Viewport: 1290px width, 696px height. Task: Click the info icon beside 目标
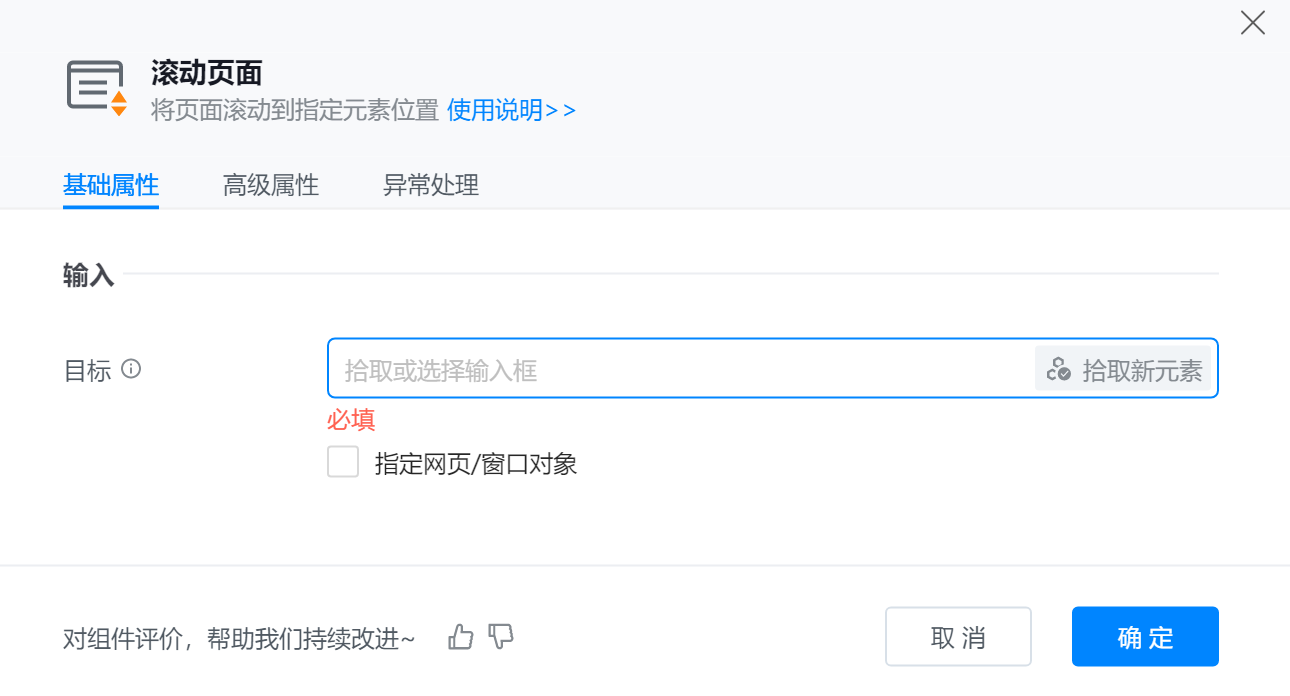pyautogui.click(x=131, y=369)
